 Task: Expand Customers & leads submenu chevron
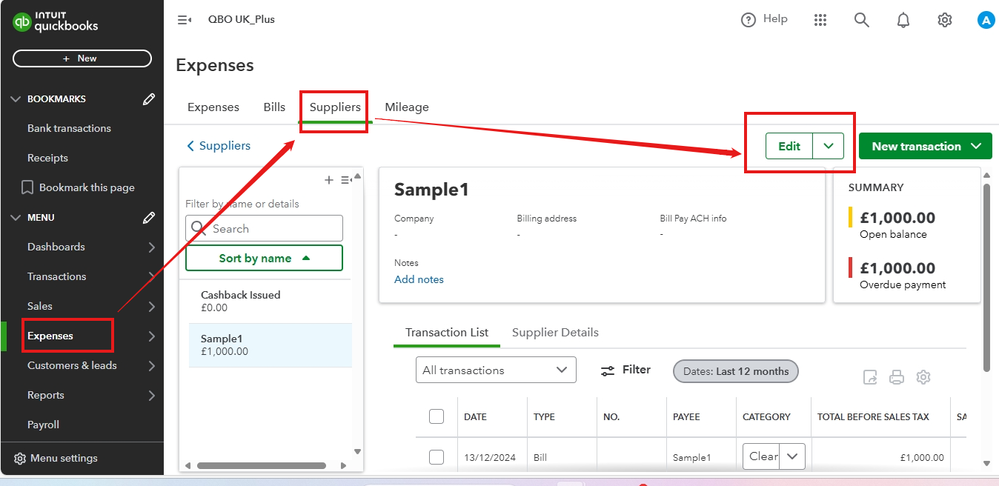[152, 366]
